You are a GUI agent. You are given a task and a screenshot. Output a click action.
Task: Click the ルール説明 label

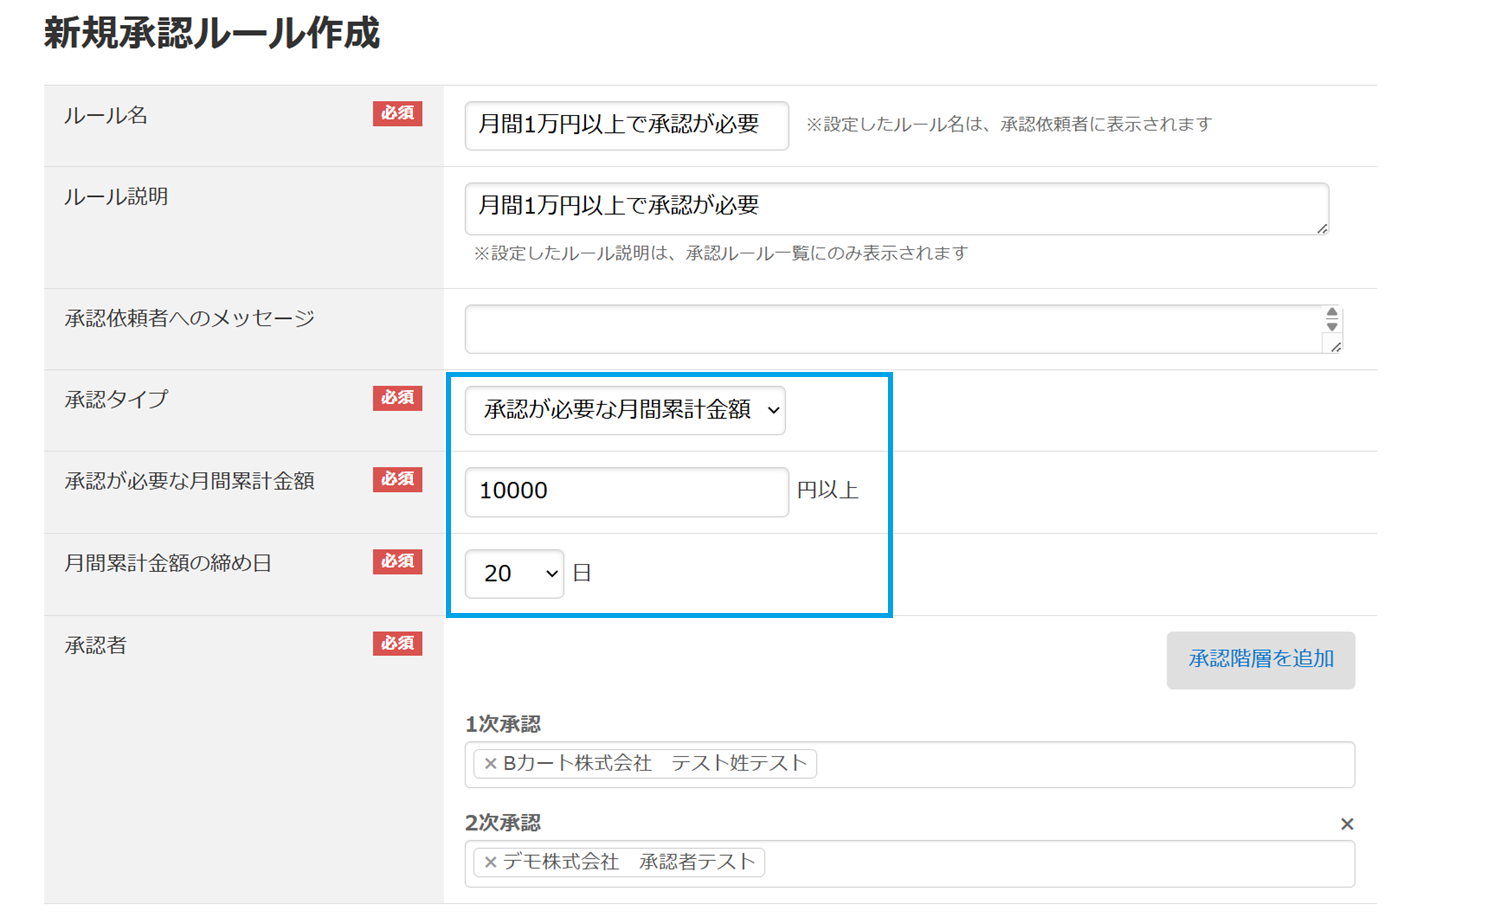(116, 197)
